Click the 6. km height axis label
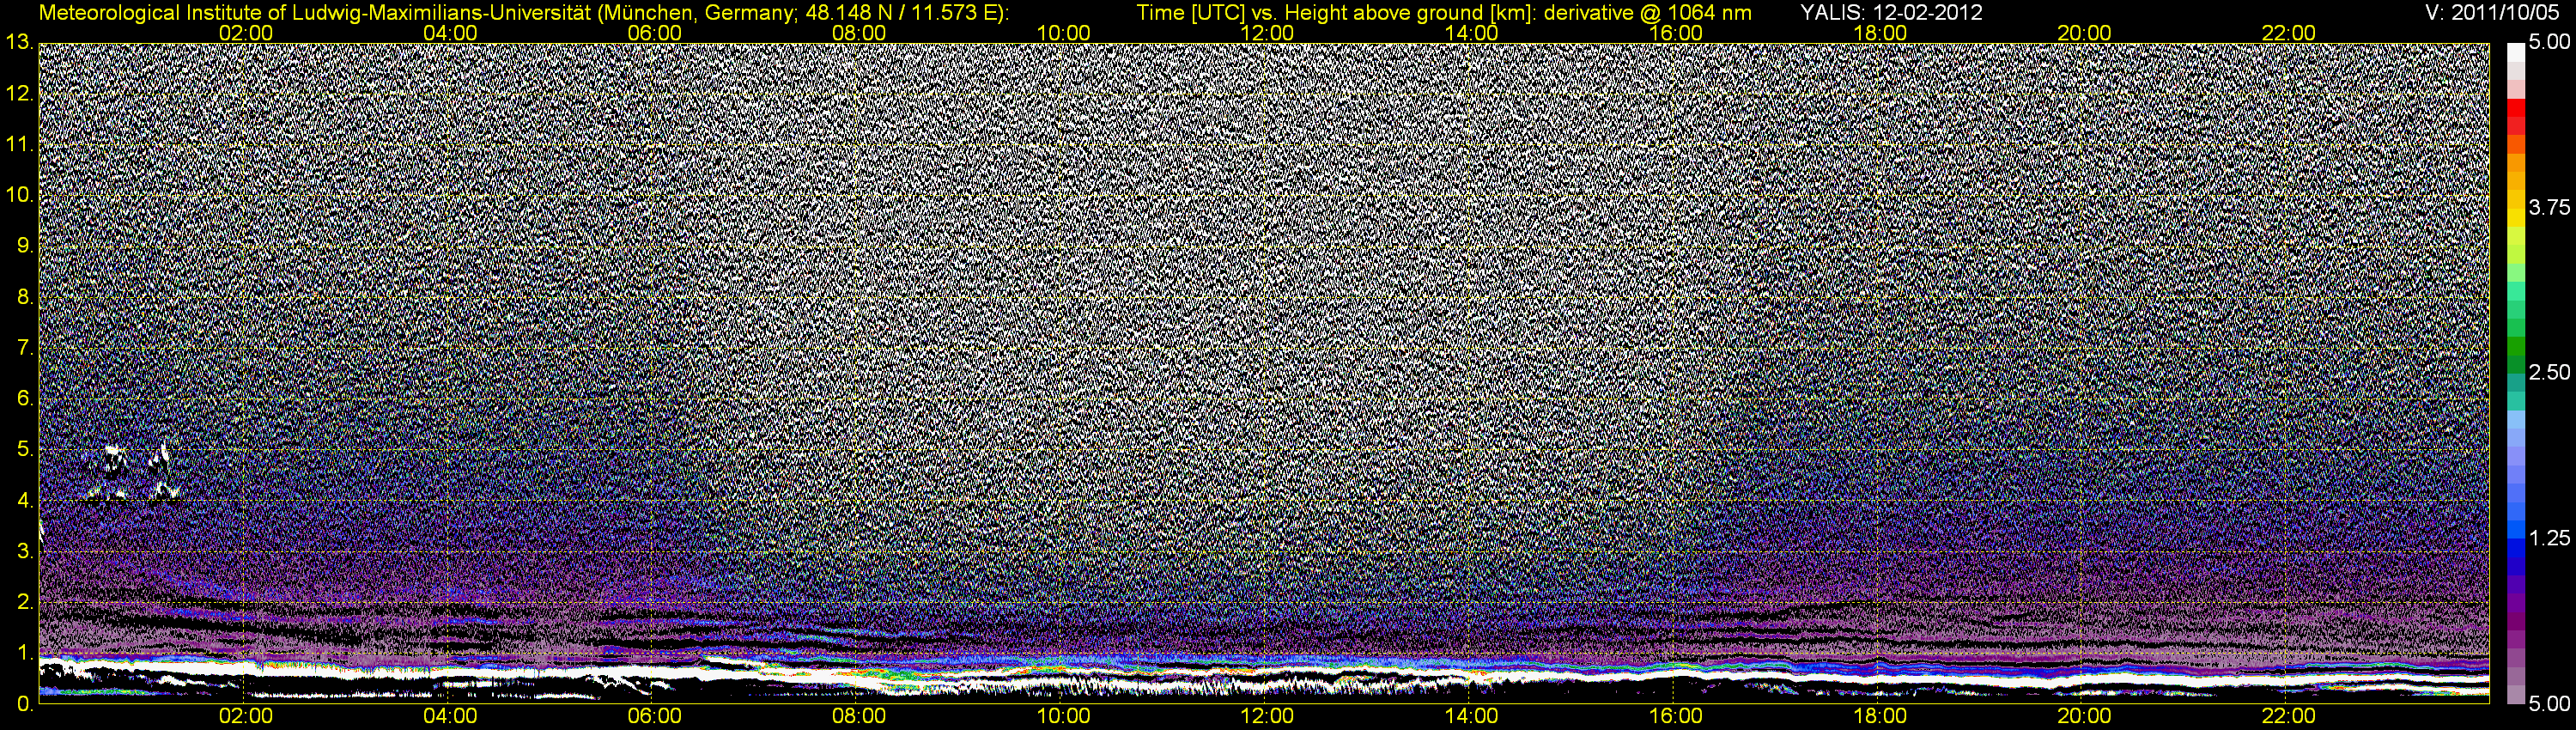Image resolution: width=2576 pixels, height=730 pixels. point(25,399)
